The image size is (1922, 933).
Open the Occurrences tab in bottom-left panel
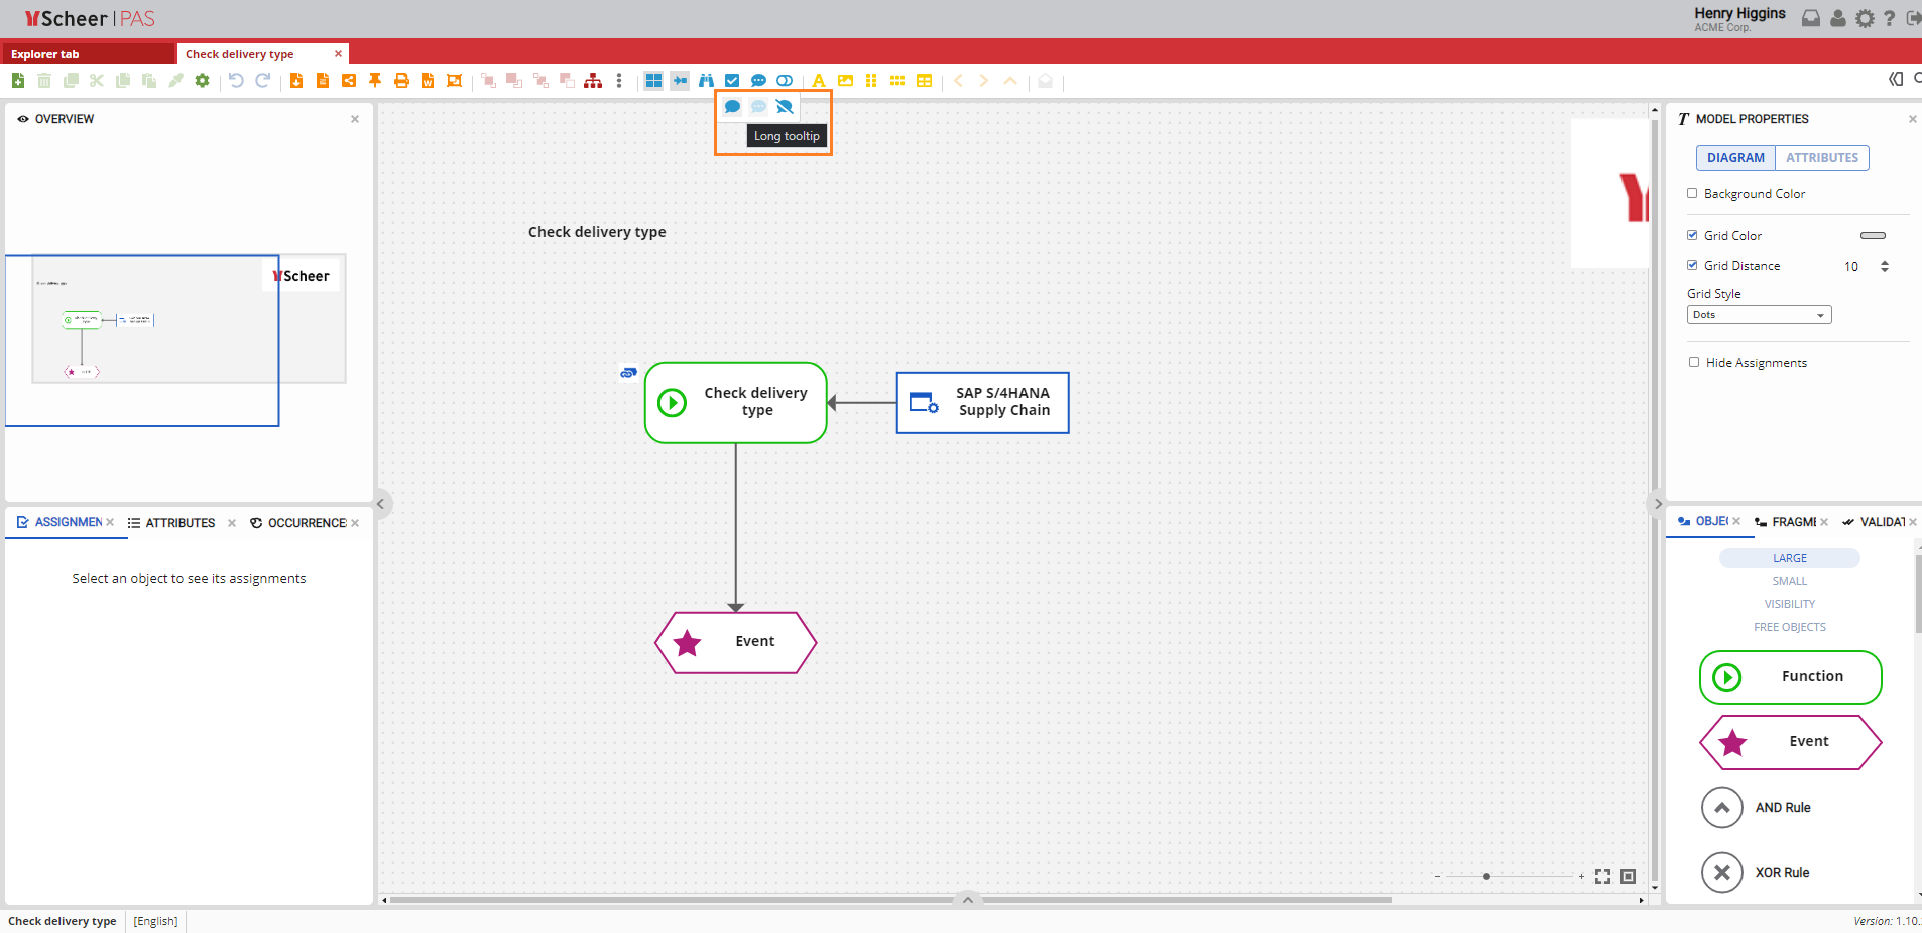pos(306,523)
